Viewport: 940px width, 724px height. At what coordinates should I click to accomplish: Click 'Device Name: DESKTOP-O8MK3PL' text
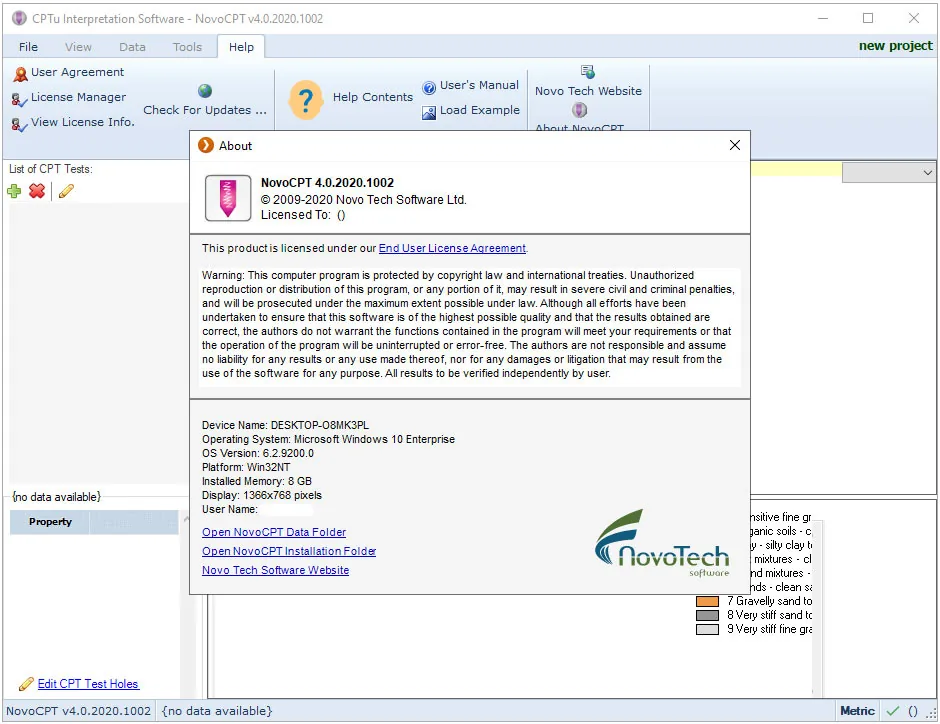(285, 426)
